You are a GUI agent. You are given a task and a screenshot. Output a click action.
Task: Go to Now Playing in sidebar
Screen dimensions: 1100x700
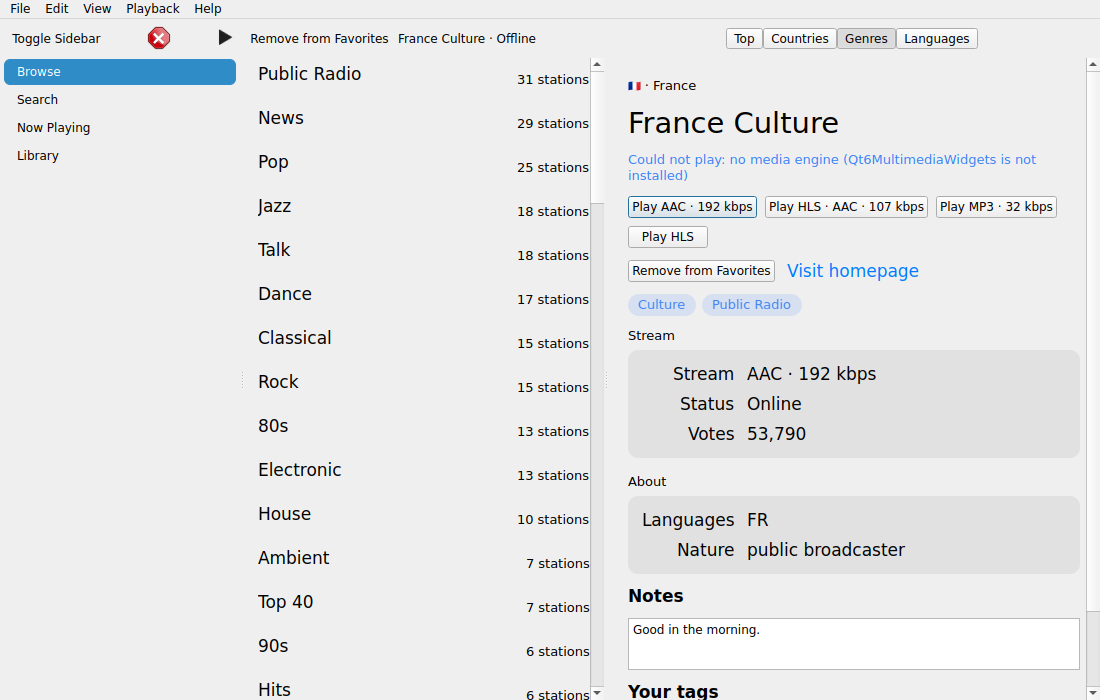pos(120,128)
